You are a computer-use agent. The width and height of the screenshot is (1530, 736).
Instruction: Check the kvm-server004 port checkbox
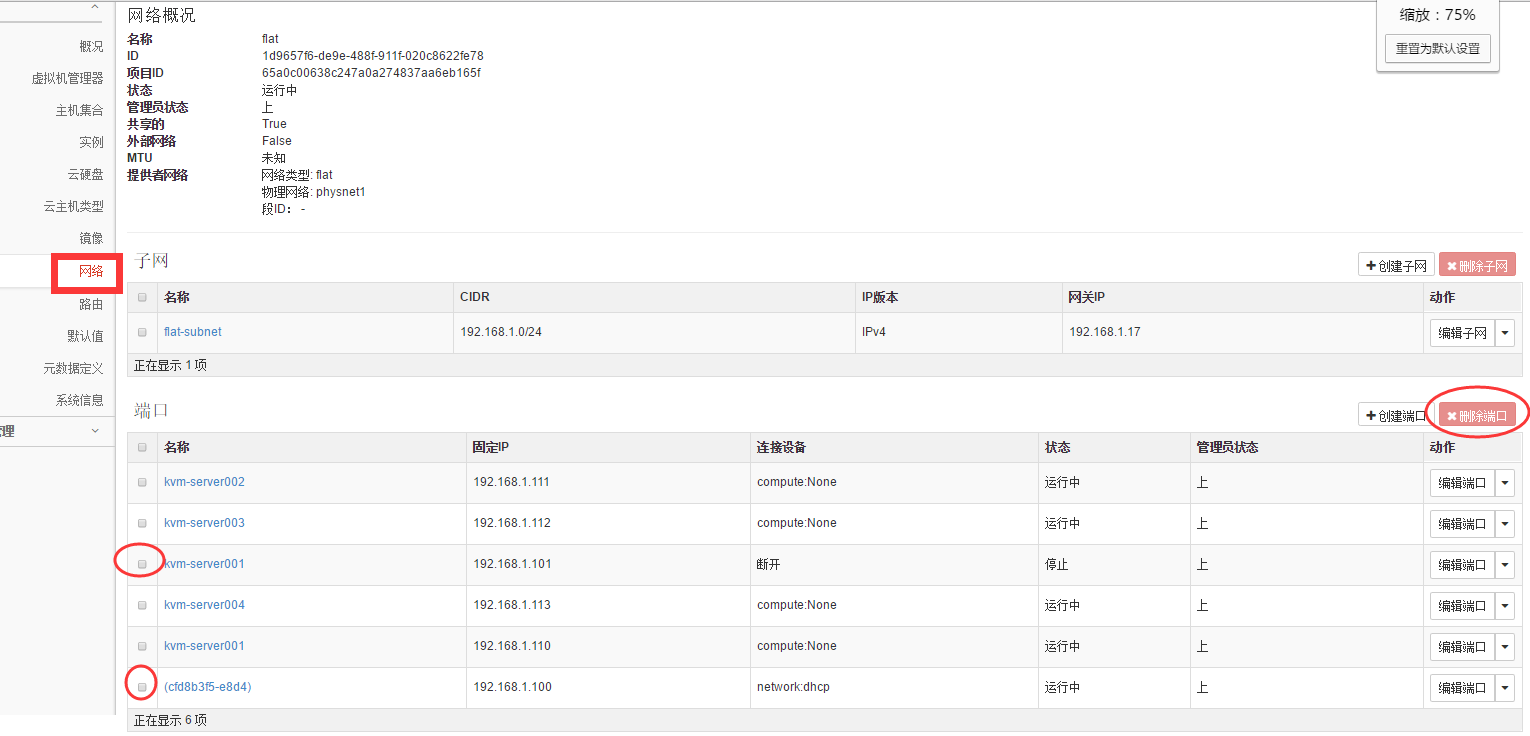(142, 605)
